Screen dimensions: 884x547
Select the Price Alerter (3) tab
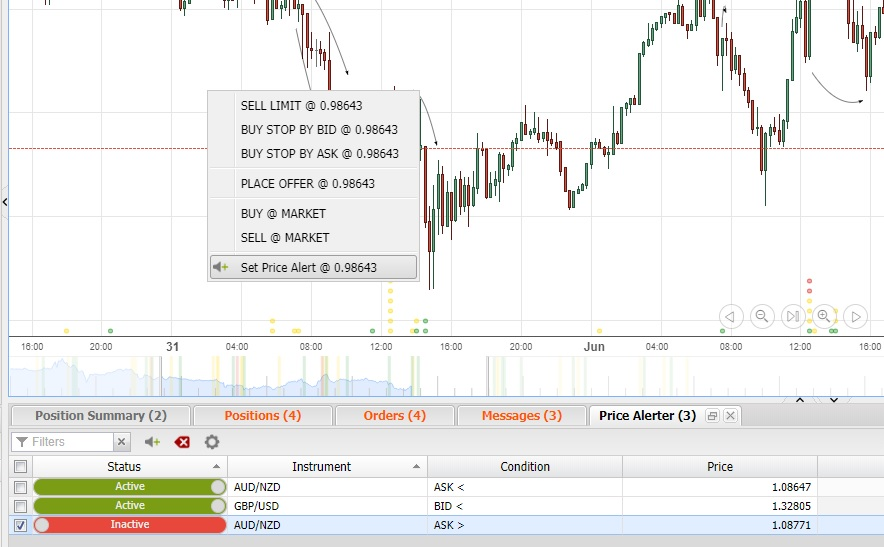(647, 416)
